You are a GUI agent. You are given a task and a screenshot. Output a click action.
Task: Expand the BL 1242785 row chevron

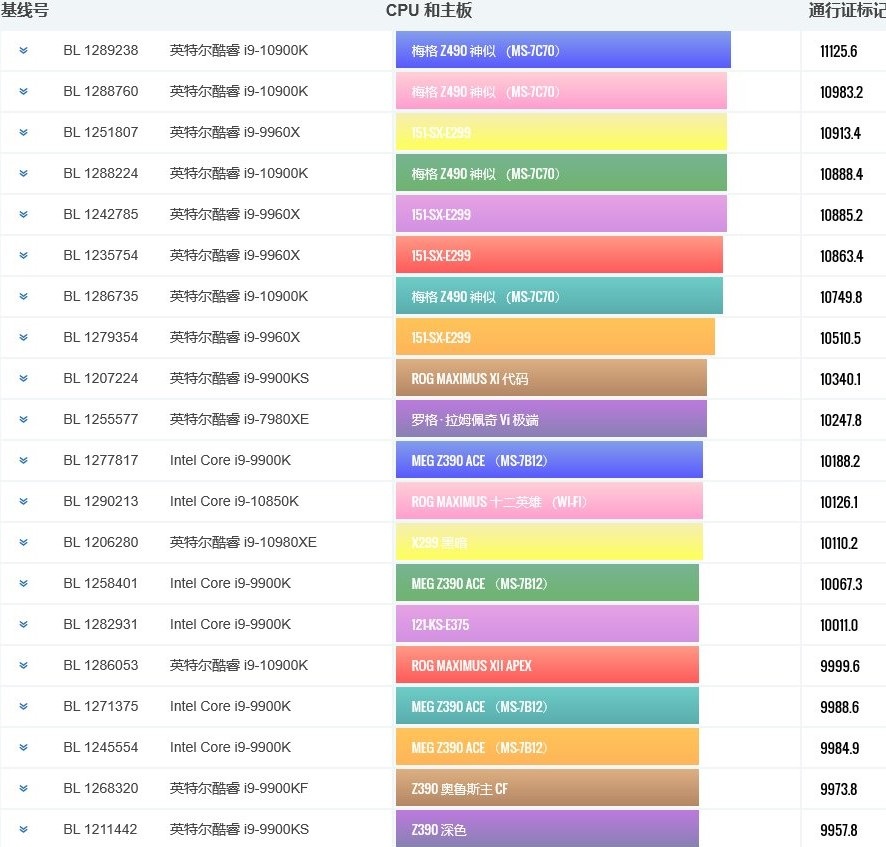pyautogui.click(x=23, y=214)
